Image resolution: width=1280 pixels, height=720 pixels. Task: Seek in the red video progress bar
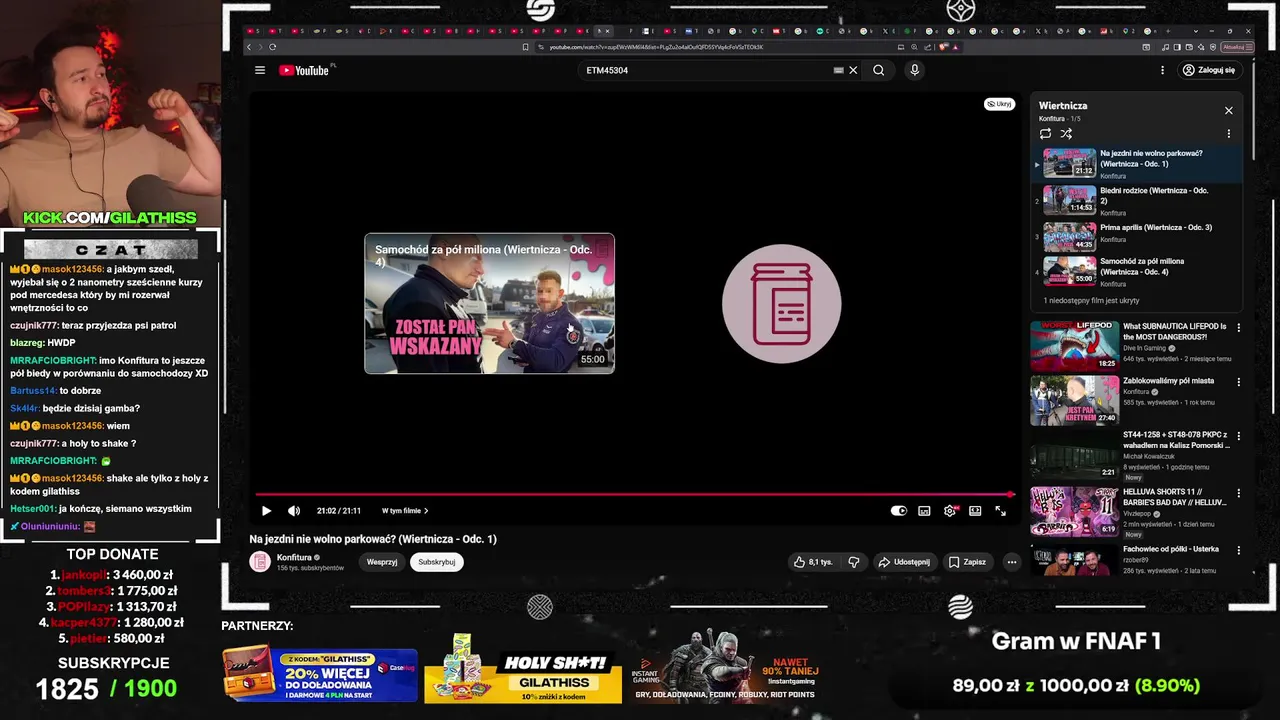click(x=635, y=494)
